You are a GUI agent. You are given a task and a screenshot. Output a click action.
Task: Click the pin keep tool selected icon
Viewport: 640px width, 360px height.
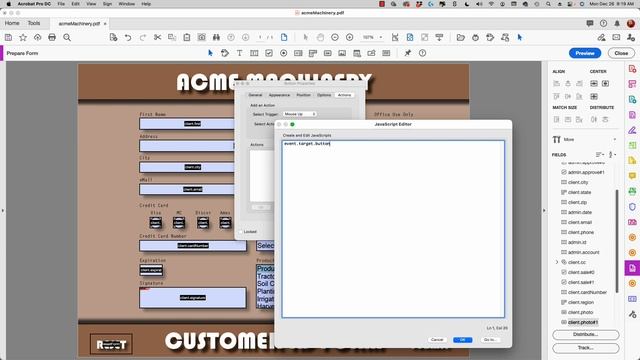(x=408, y=53)
